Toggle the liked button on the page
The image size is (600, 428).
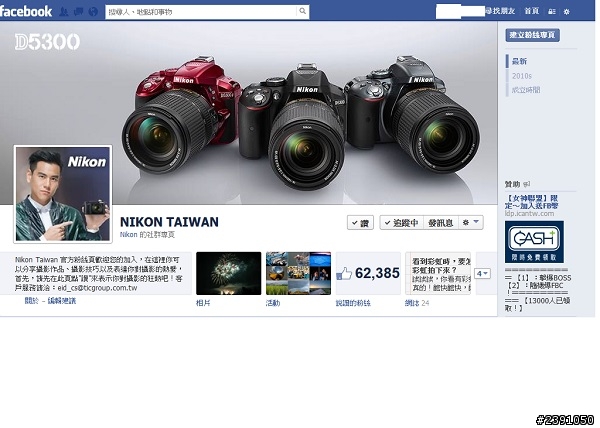click(360, 223)
